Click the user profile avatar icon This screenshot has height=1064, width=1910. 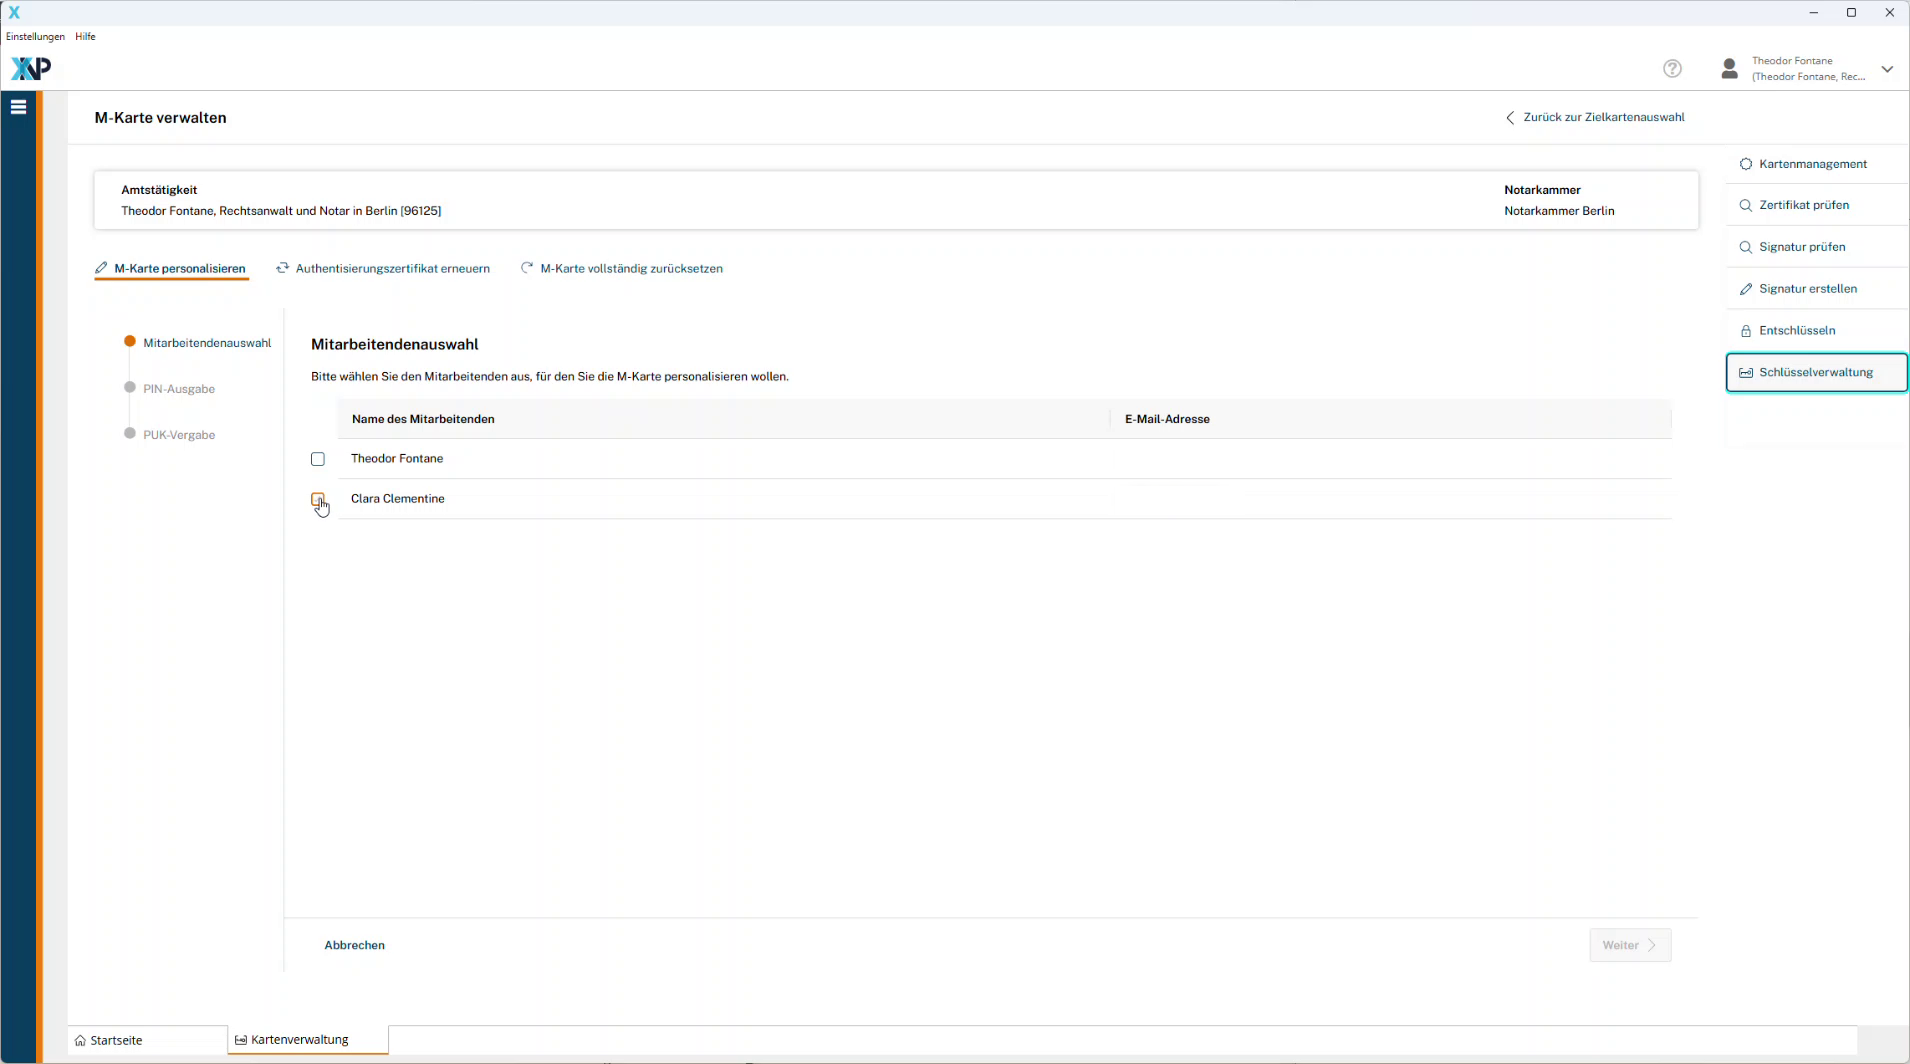(x=1729, y=68)
